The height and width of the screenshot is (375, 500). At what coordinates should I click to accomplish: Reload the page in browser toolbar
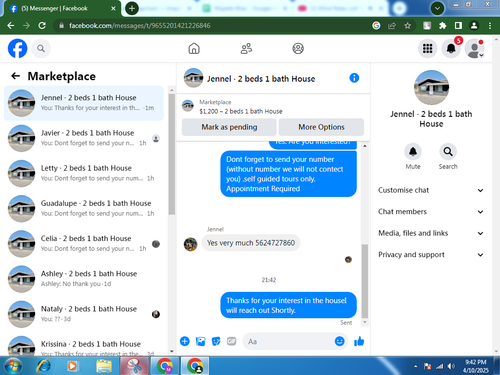(42, 26)
